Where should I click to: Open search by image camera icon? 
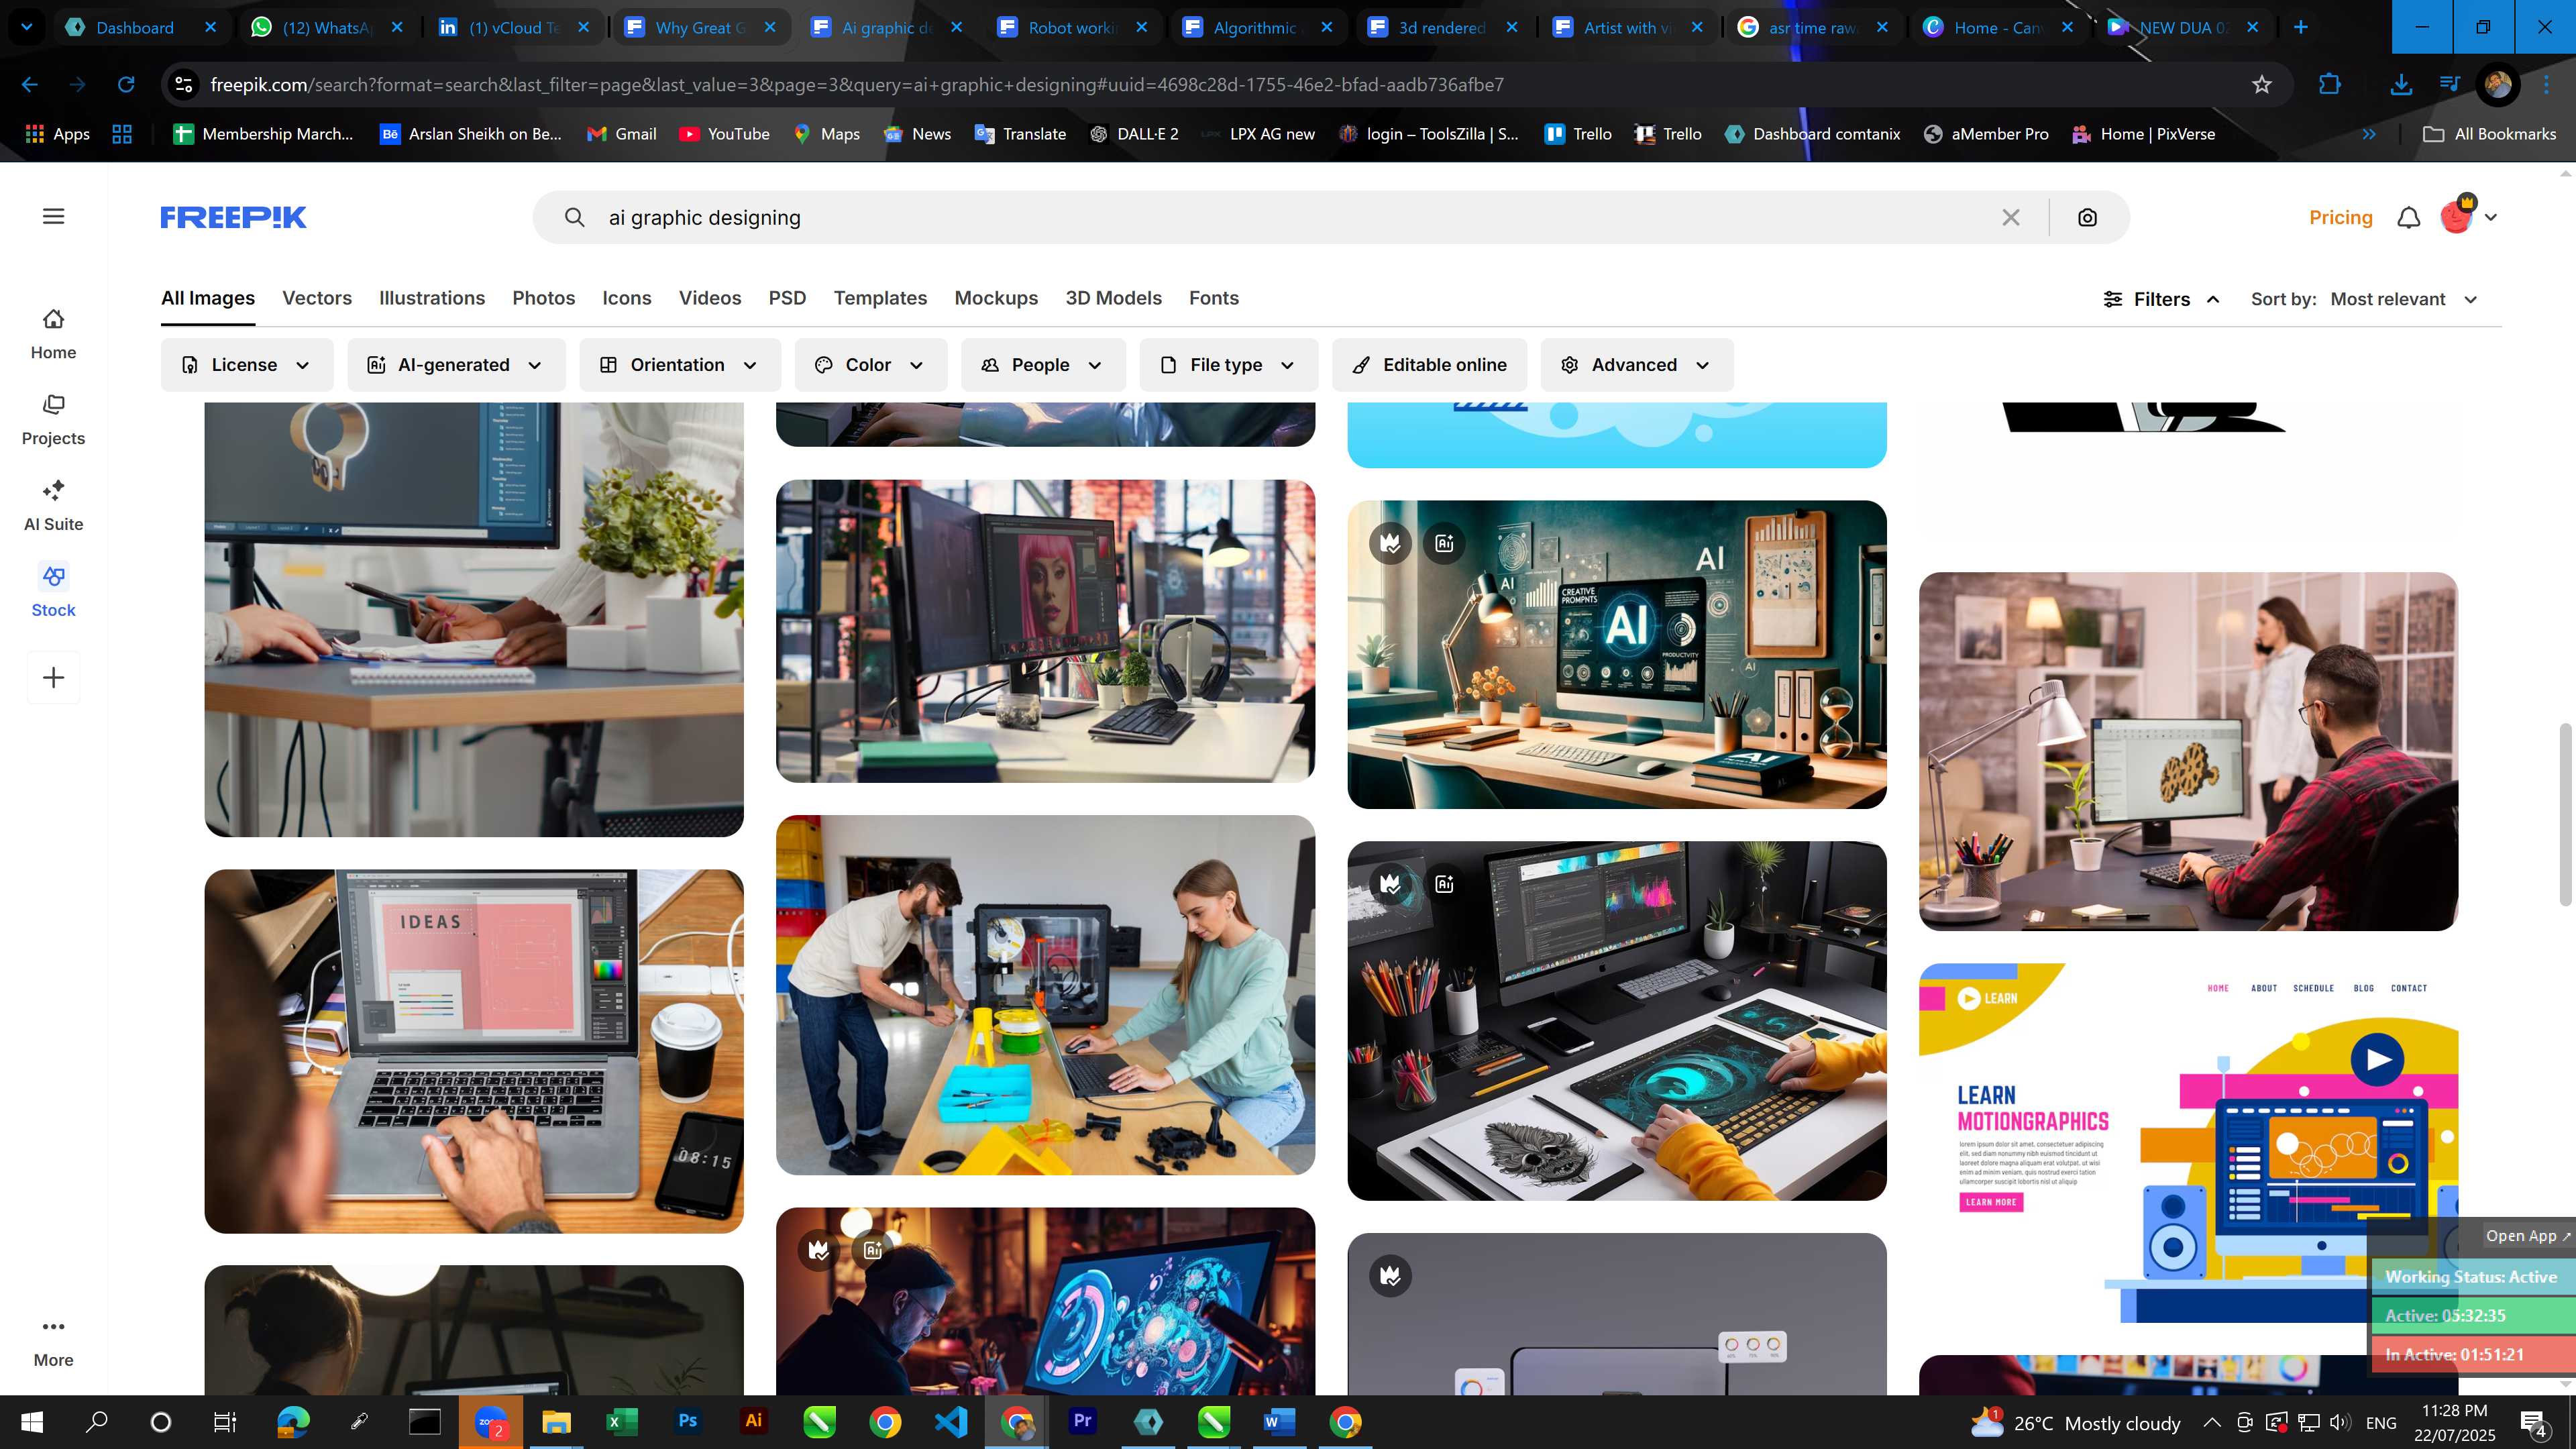tap(2087, 217)
